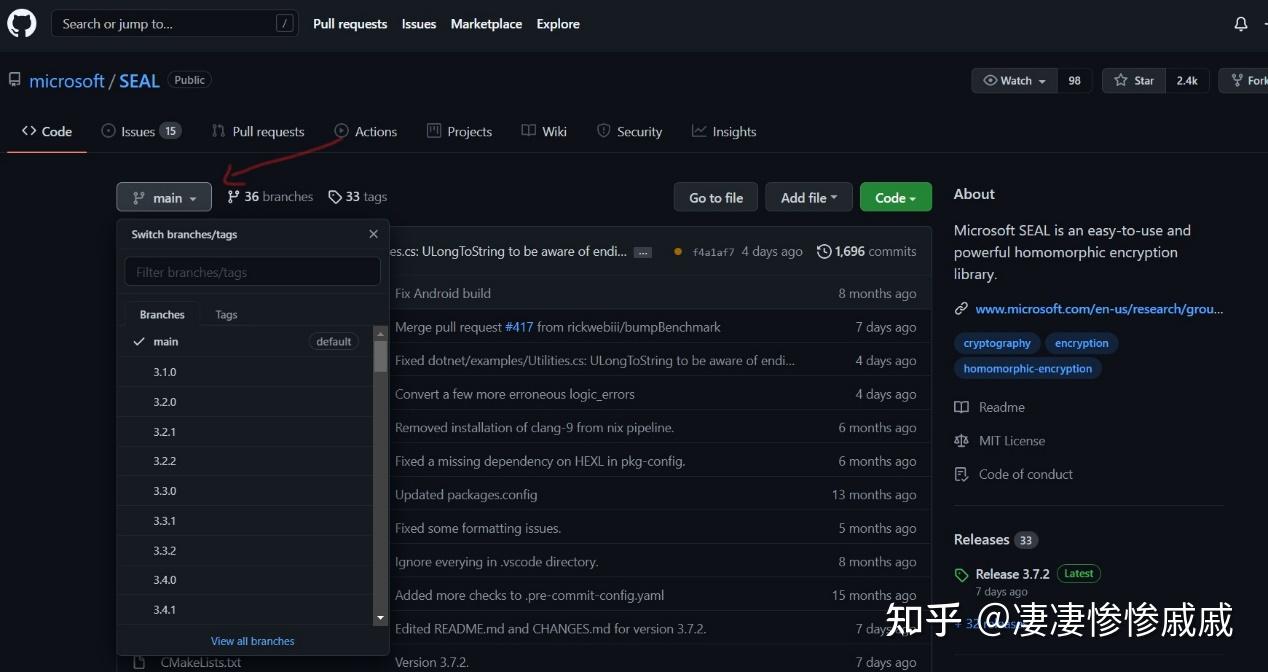Open GitHub notifications bell icon
Image resolution: width=1268 pixels, height=672 pixels.
pos(1240,23)
